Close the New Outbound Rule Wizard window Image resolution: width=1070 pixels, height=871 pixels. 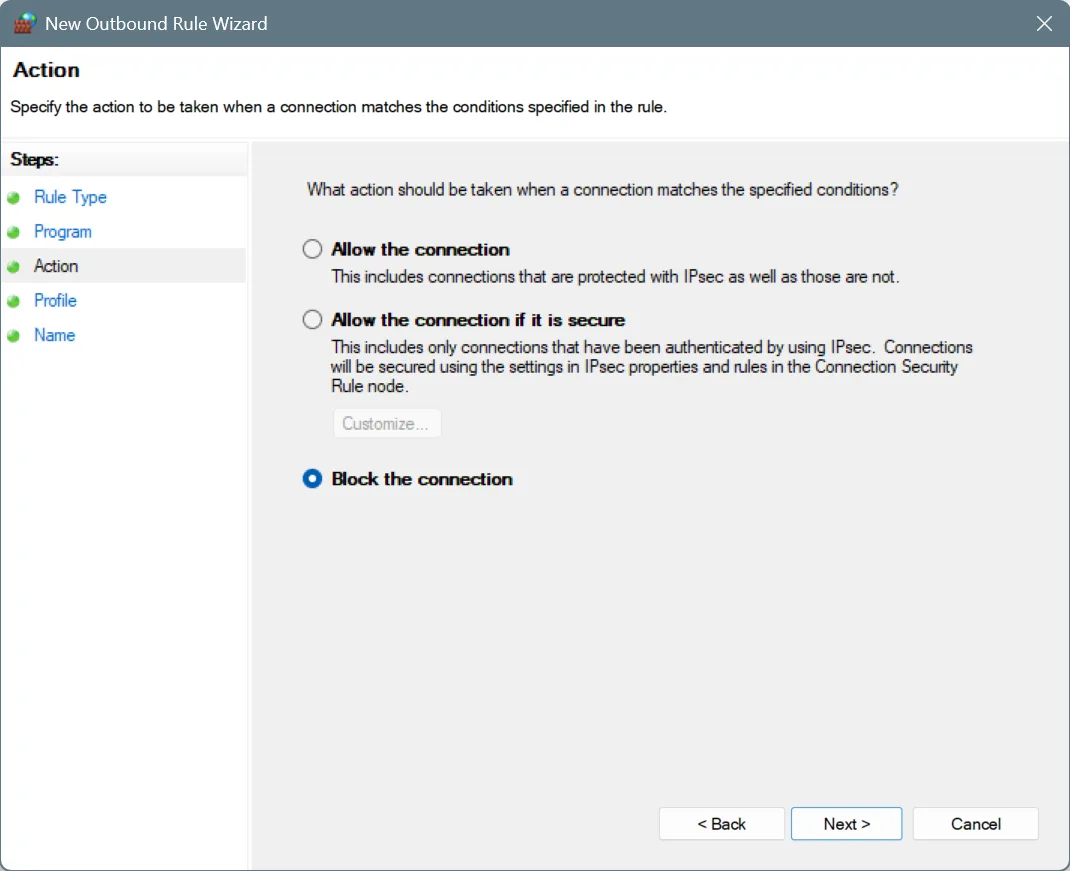coord(1044,23)
